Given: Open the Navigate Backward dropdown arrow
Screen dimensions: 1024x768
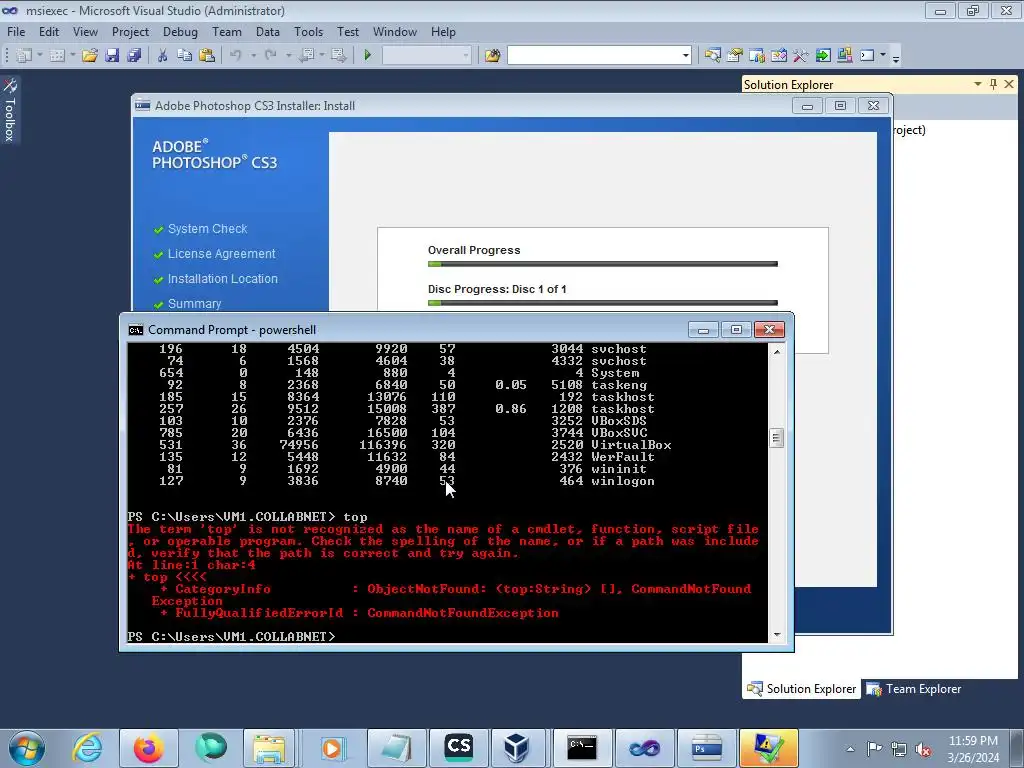Looking at the screenshot, I should [x=322, y=56].
